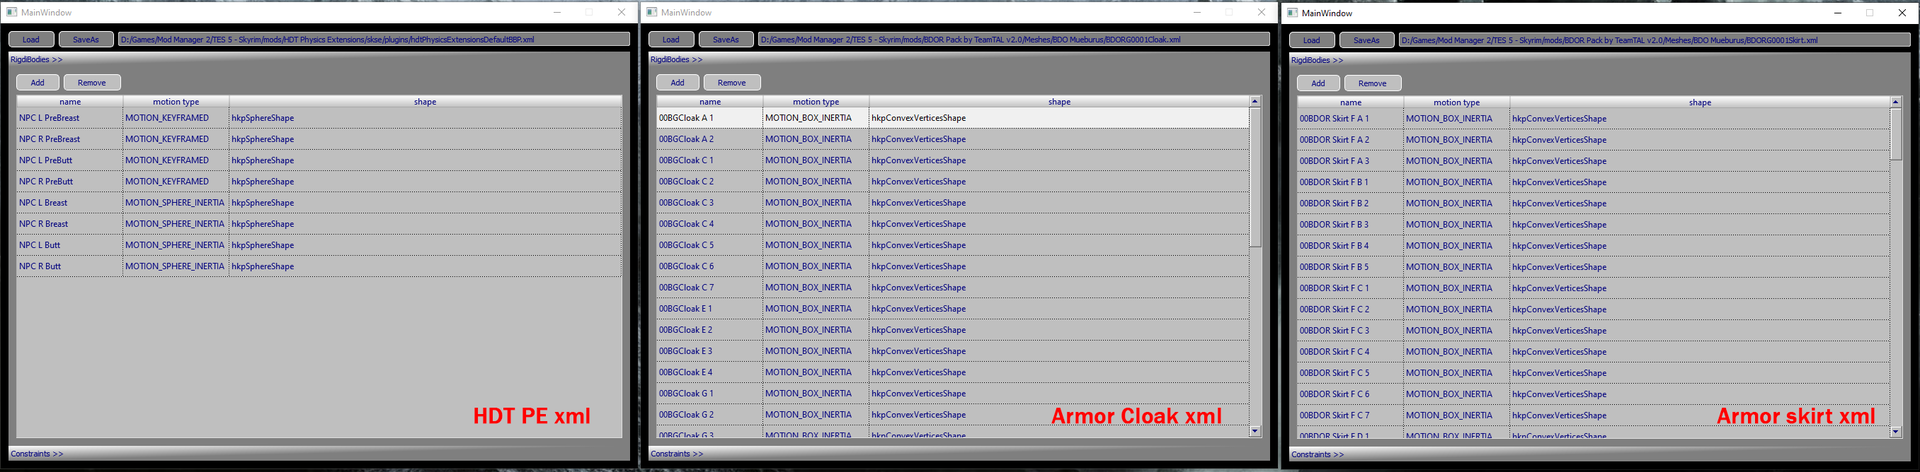Click the BDORG0001Skirt.xml path field
Image resolution: width=1920 pixels, height=472 pixels.
click(x=1654, y=40)
